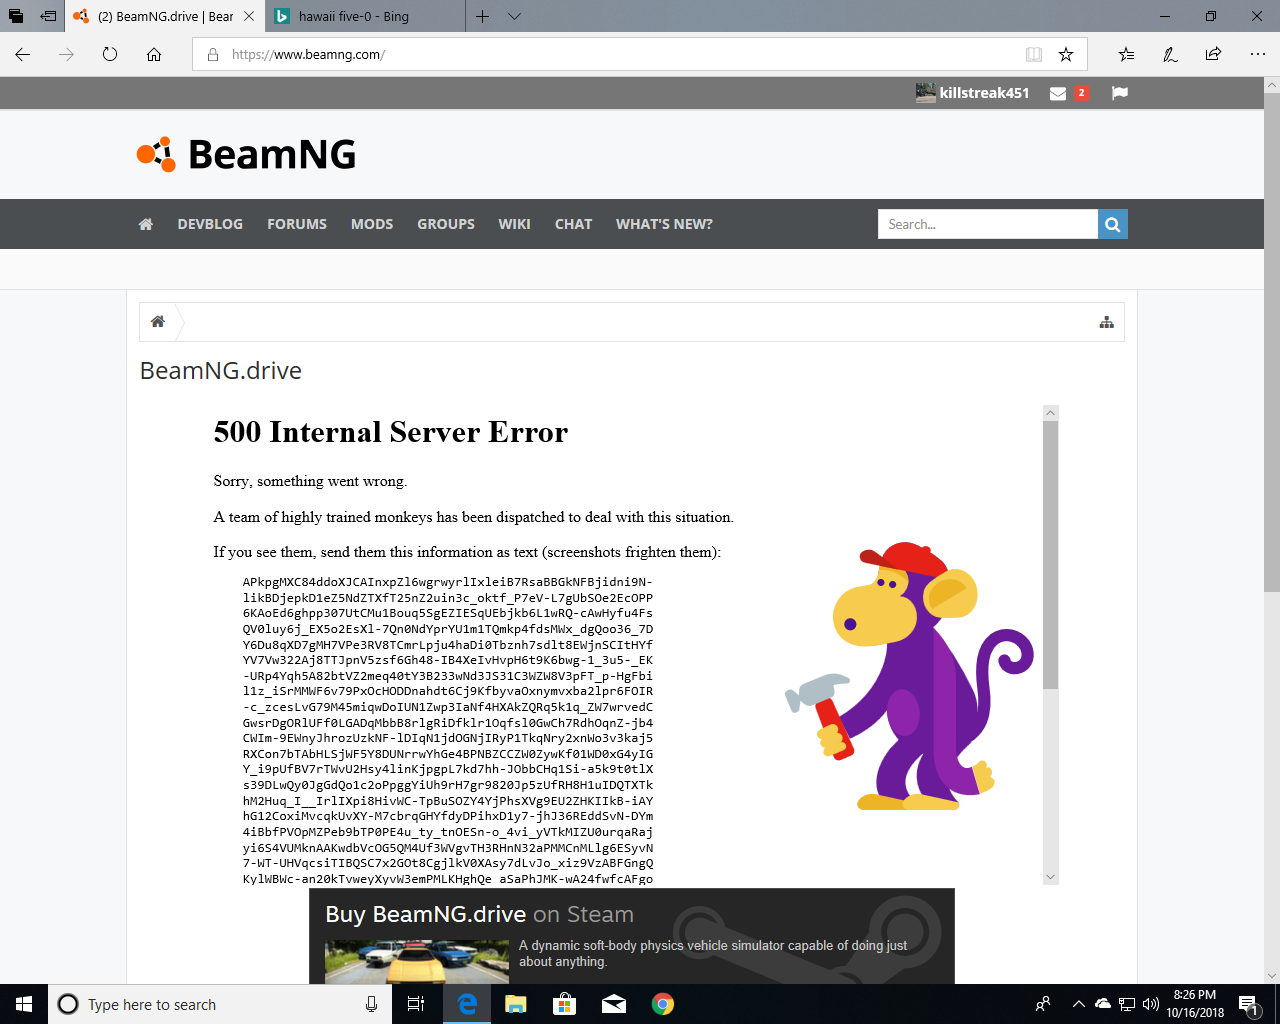This screenshot has height=1024, width=1280.
Task: Click the breadcrumb home icon
Action: coord(158,322)
